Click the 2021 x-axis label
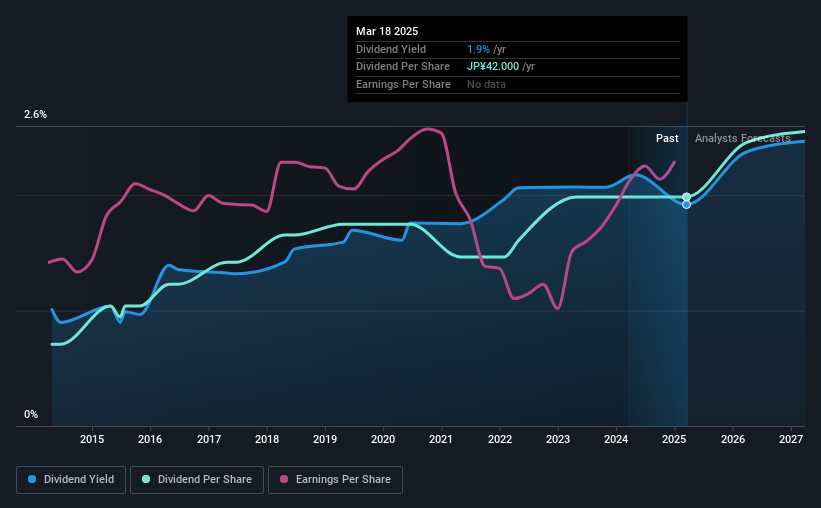Image resolution: width=821 pixels, height=508 pixels. point(441,439)
